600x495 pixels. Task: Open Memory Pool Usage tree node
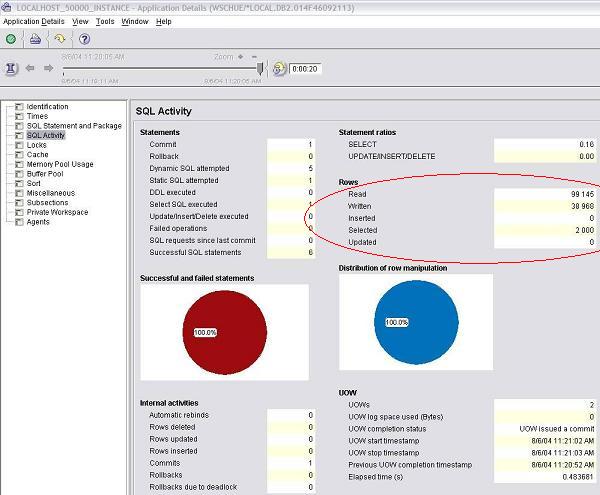(x=59, y=164)
